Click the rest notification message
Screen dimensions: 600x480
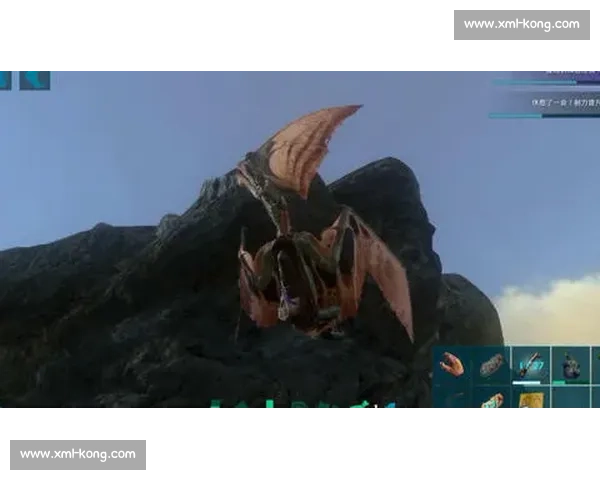[x=566, y=103]
